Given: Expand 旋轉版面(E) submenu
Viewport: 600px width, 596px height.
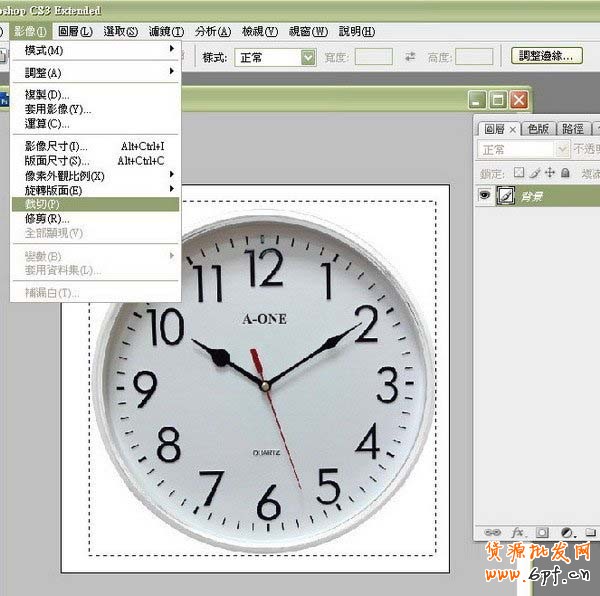Looking at the screenshot, I should 95,190.
